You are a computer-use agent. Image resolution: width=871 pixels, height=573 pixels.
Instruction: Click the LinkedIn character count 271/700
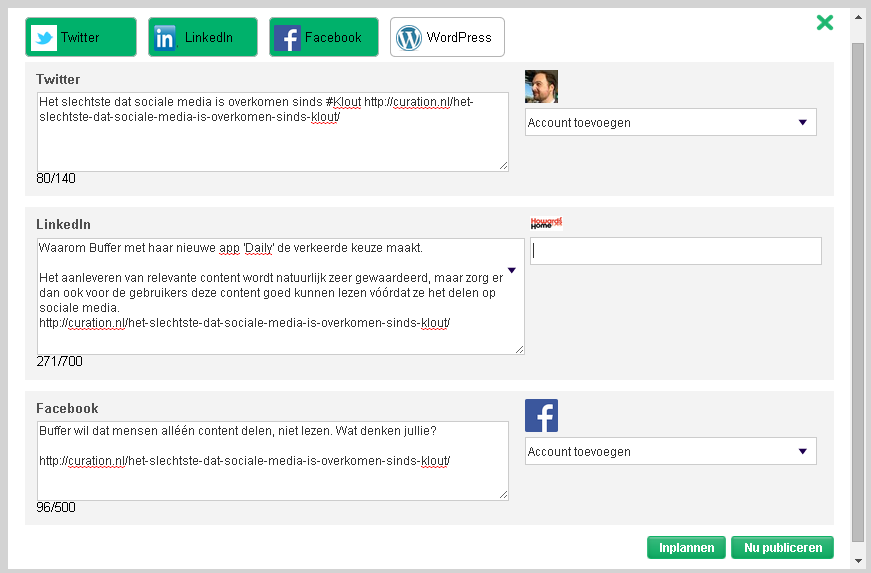click(59, 361)
